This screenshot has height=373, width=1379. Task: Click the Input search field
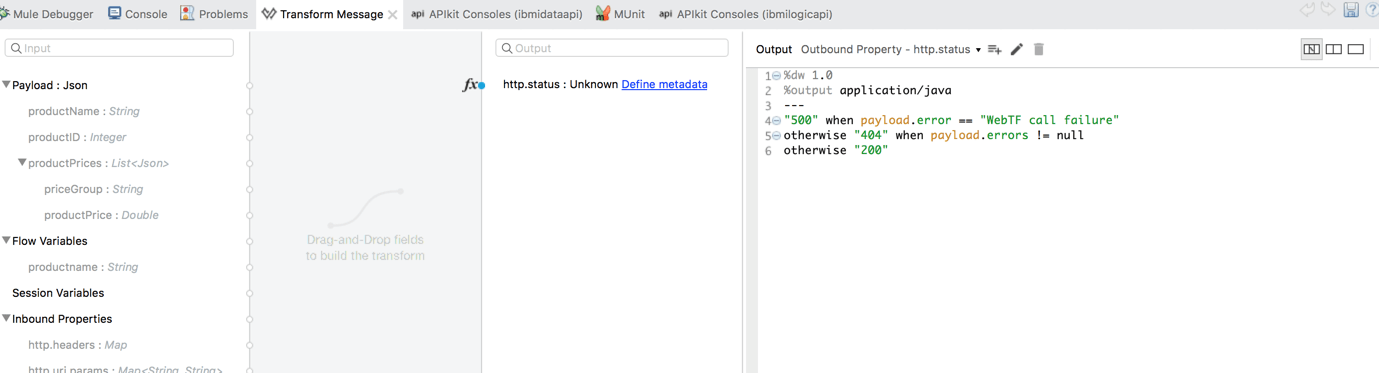pyautogui.click(x=119, y=48)
